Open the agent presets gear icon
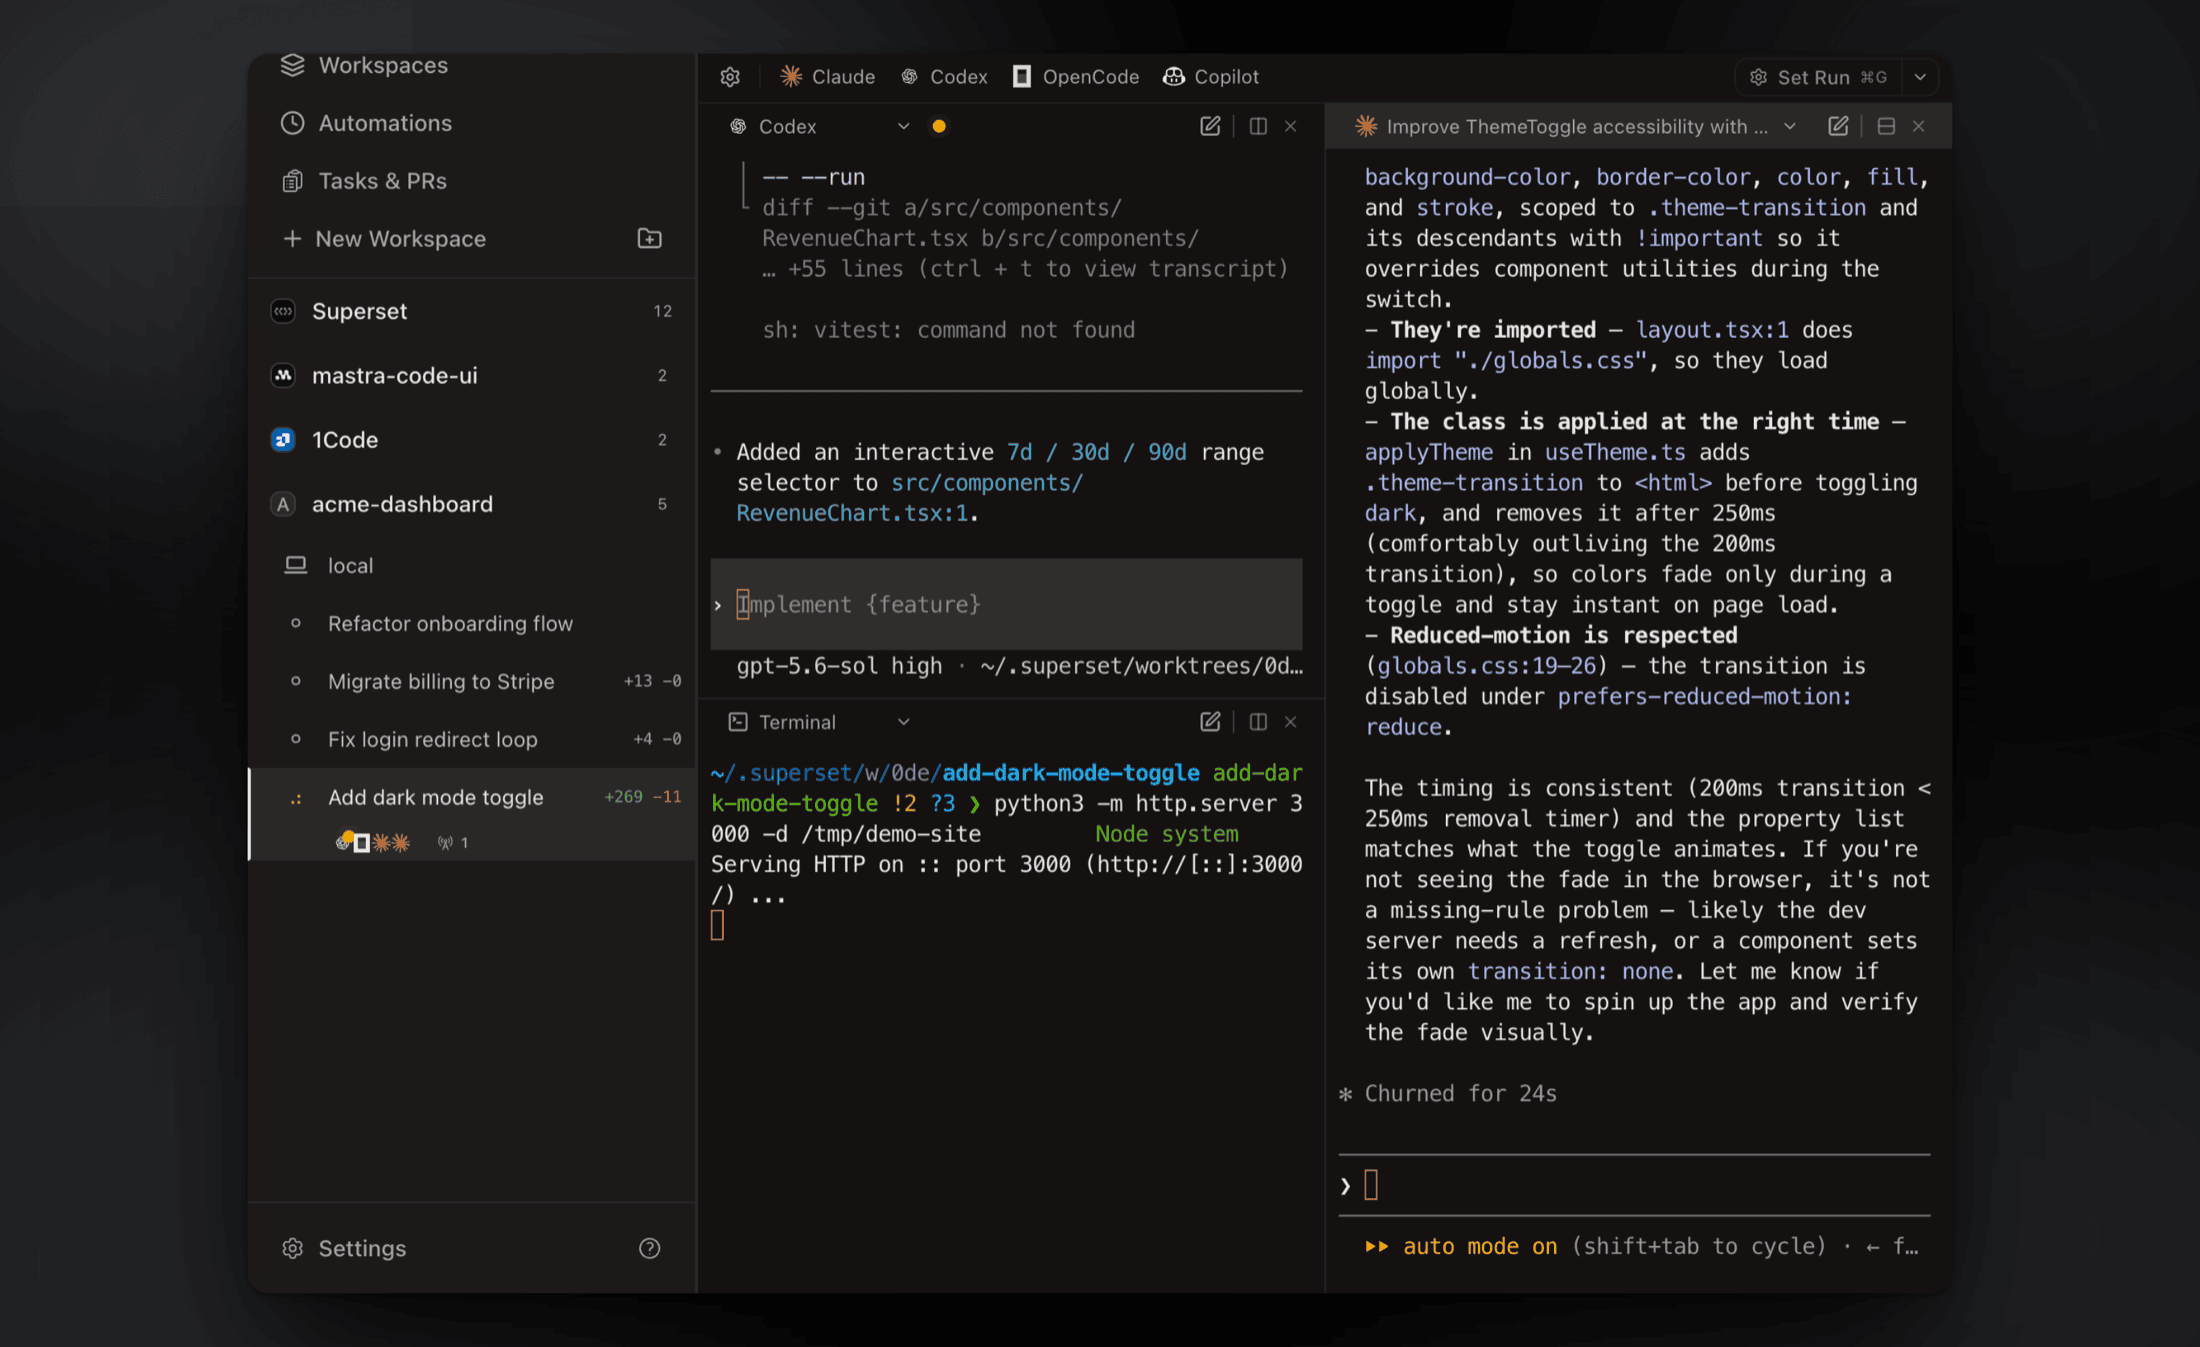The image size is (2200, 1347). 731,77
